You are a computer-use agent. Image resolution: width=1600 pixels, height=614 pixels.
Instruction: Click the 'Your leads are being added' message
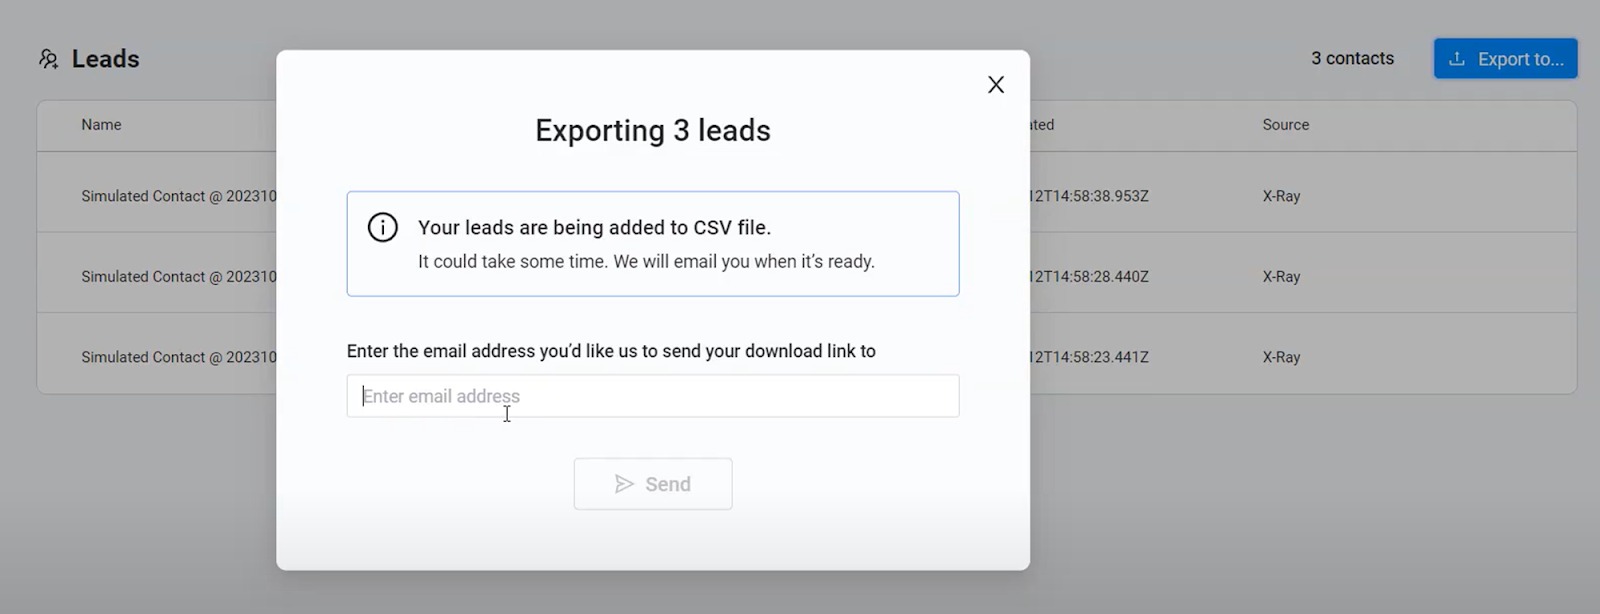point(594,228)
